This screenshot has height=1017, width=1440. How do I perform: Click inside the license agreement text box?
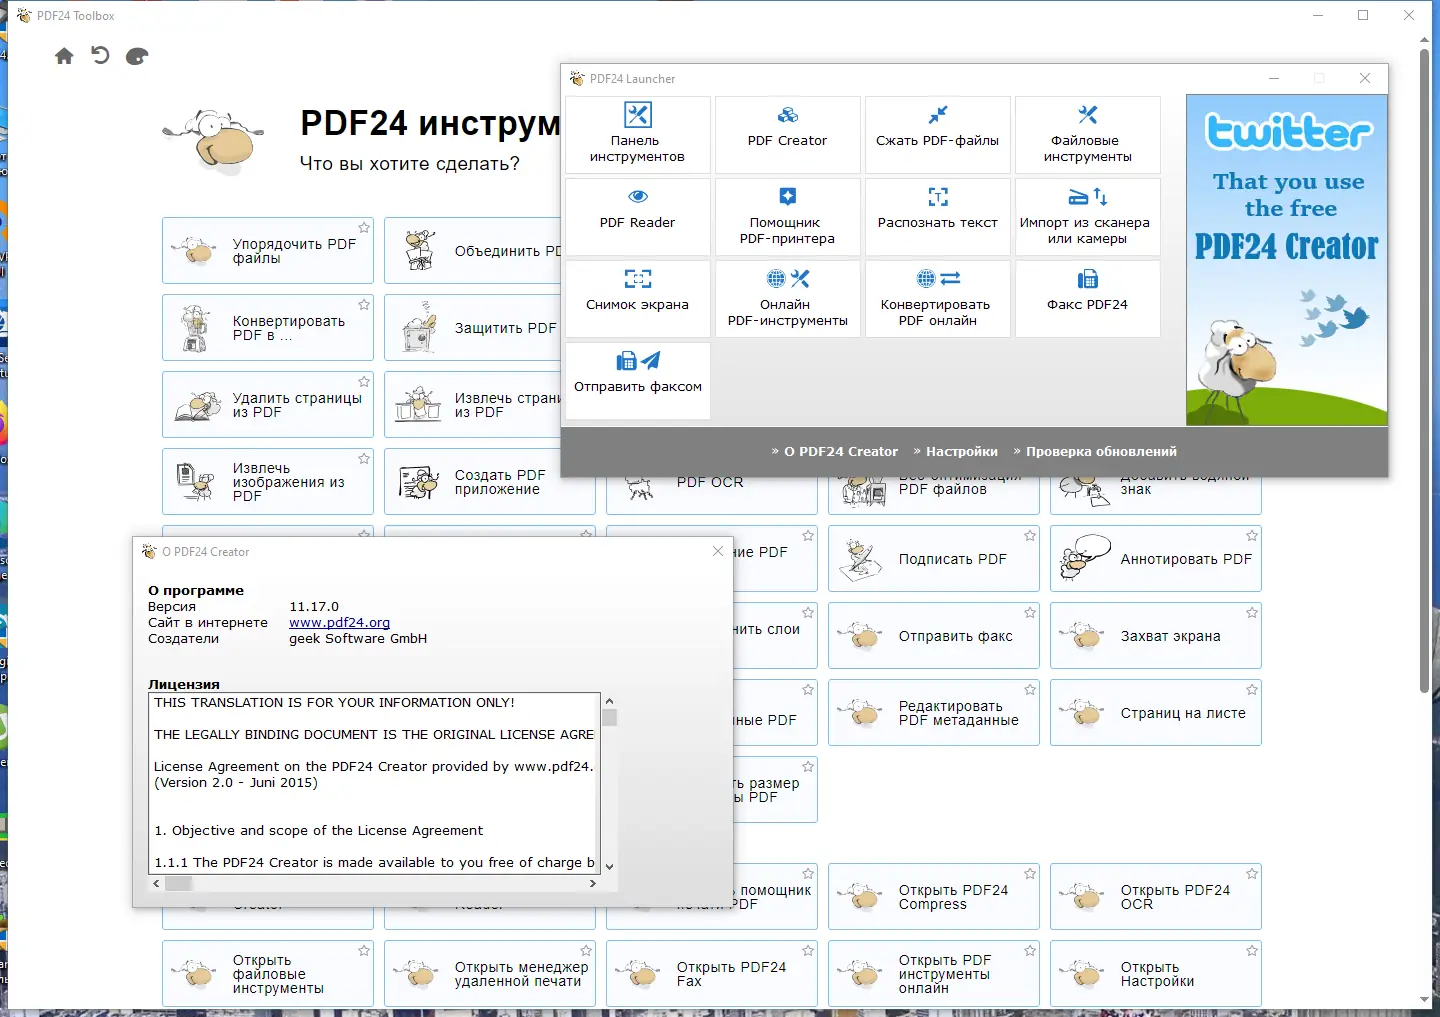point(375,783)
